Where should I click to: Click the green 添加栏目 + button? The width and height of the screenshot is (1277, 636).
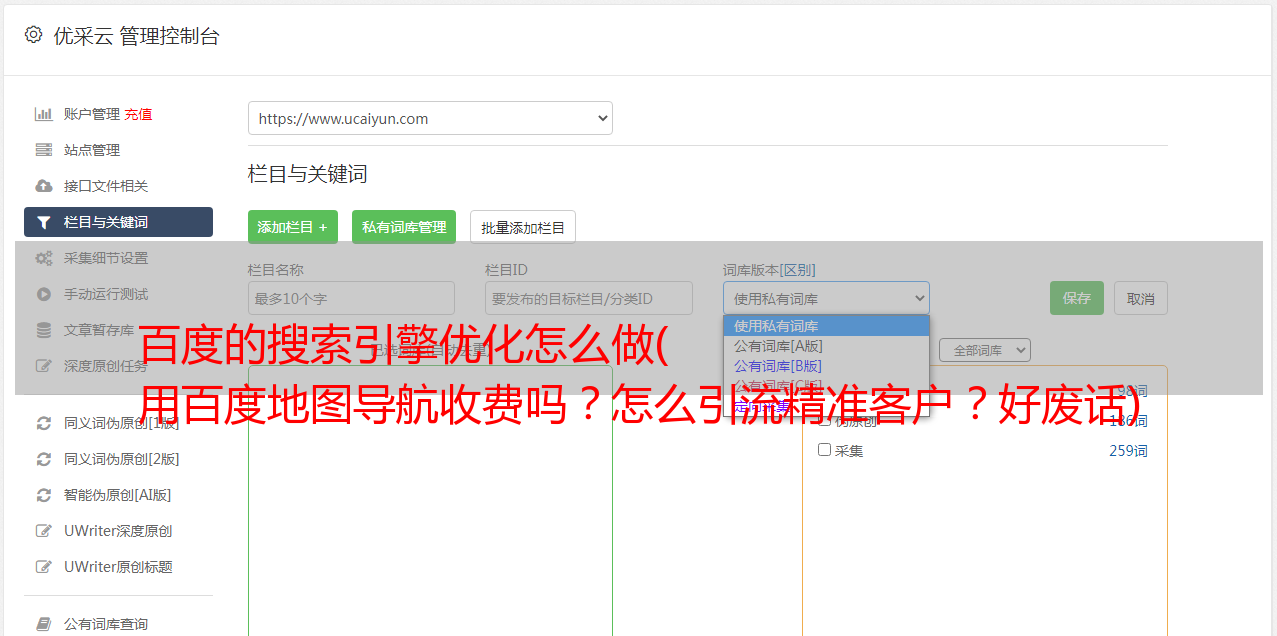point(293,227)
